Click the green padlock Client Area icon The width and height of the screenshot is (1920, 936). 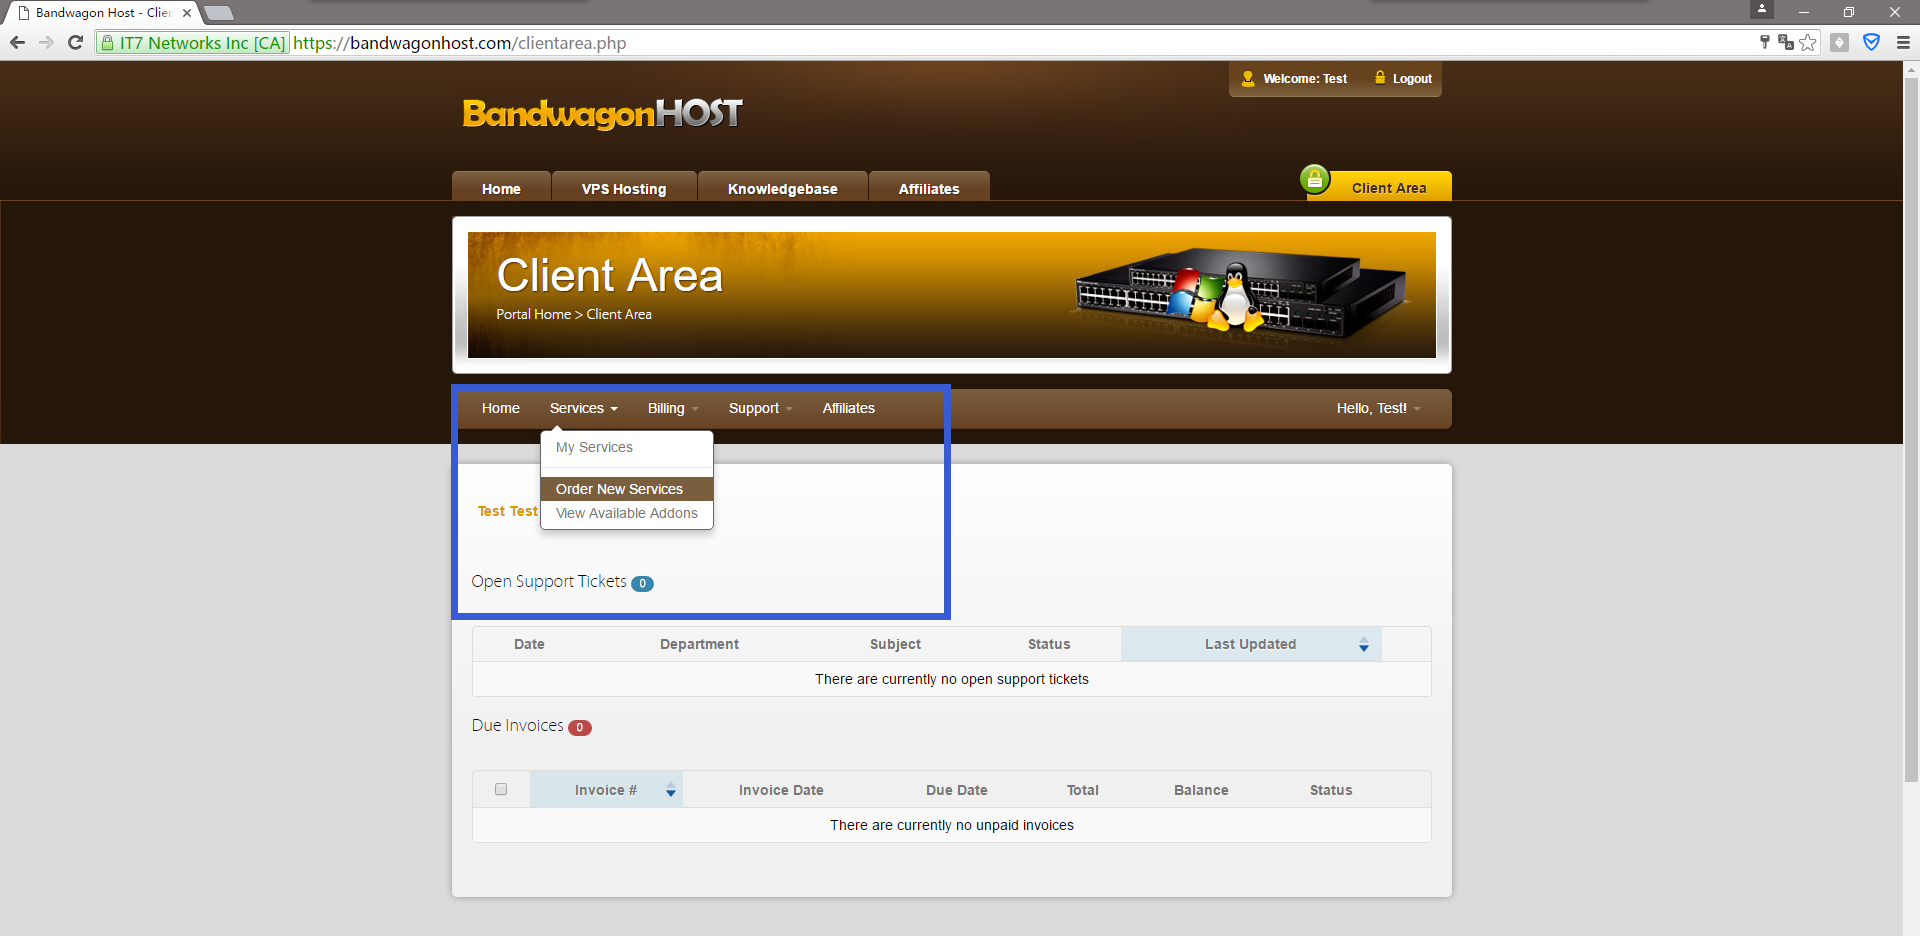coord(1314,180)
